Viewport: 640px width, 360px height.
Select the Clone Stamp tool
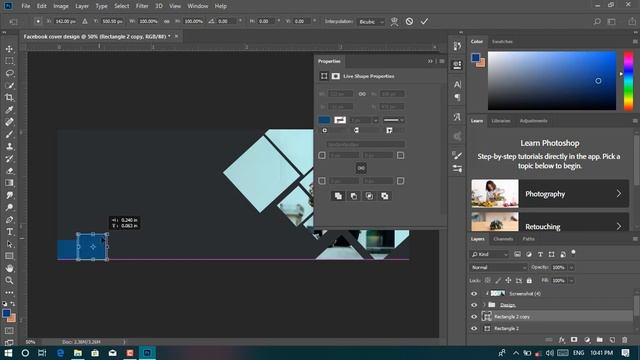click(9, 146)
